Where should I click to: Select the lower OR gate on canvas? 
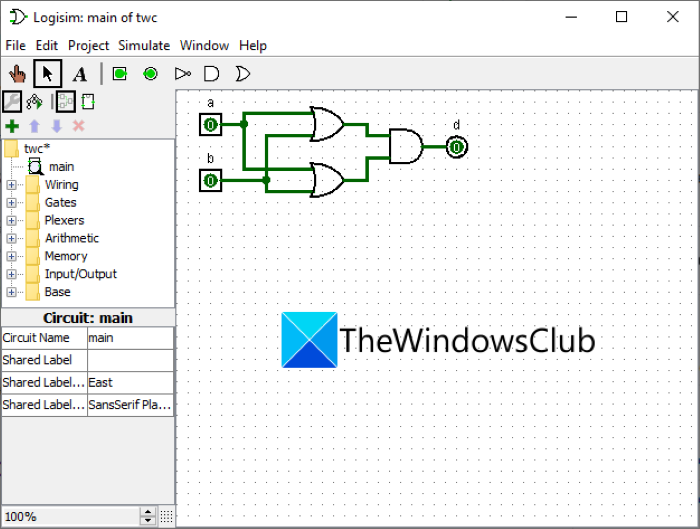[328, 180]
